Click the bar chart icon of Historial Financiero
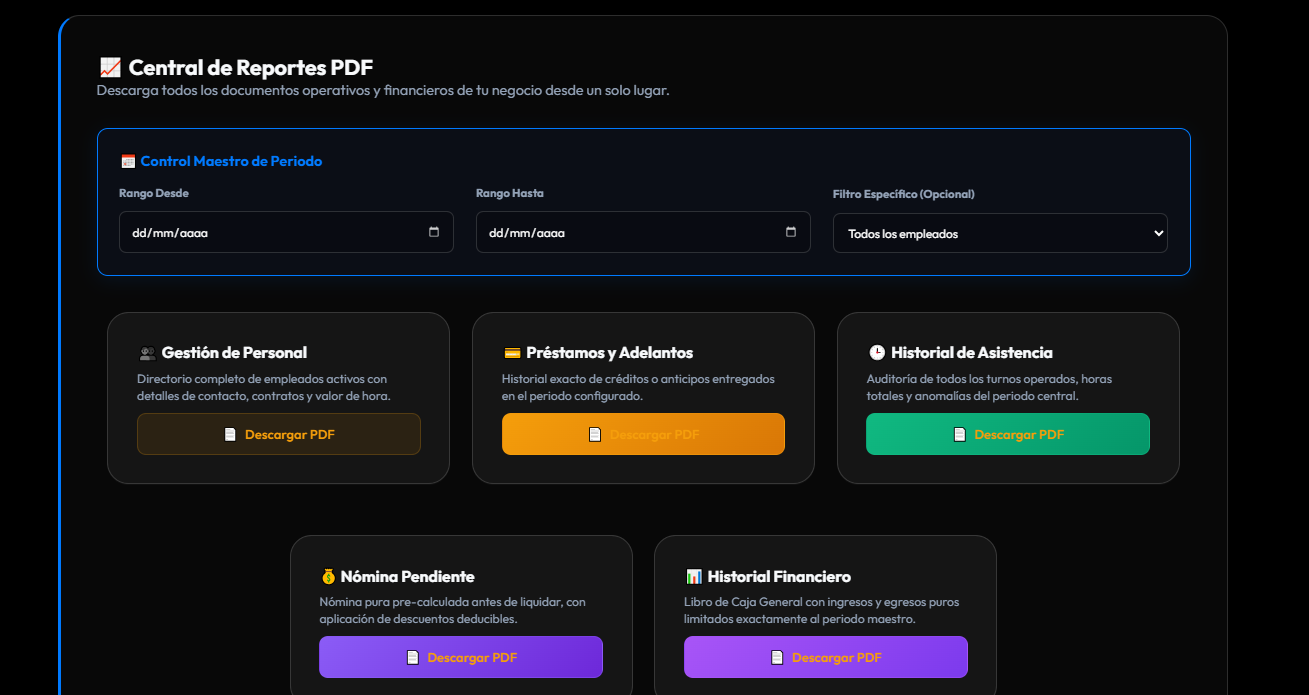The image size is (1309, 695). [694, 577]
